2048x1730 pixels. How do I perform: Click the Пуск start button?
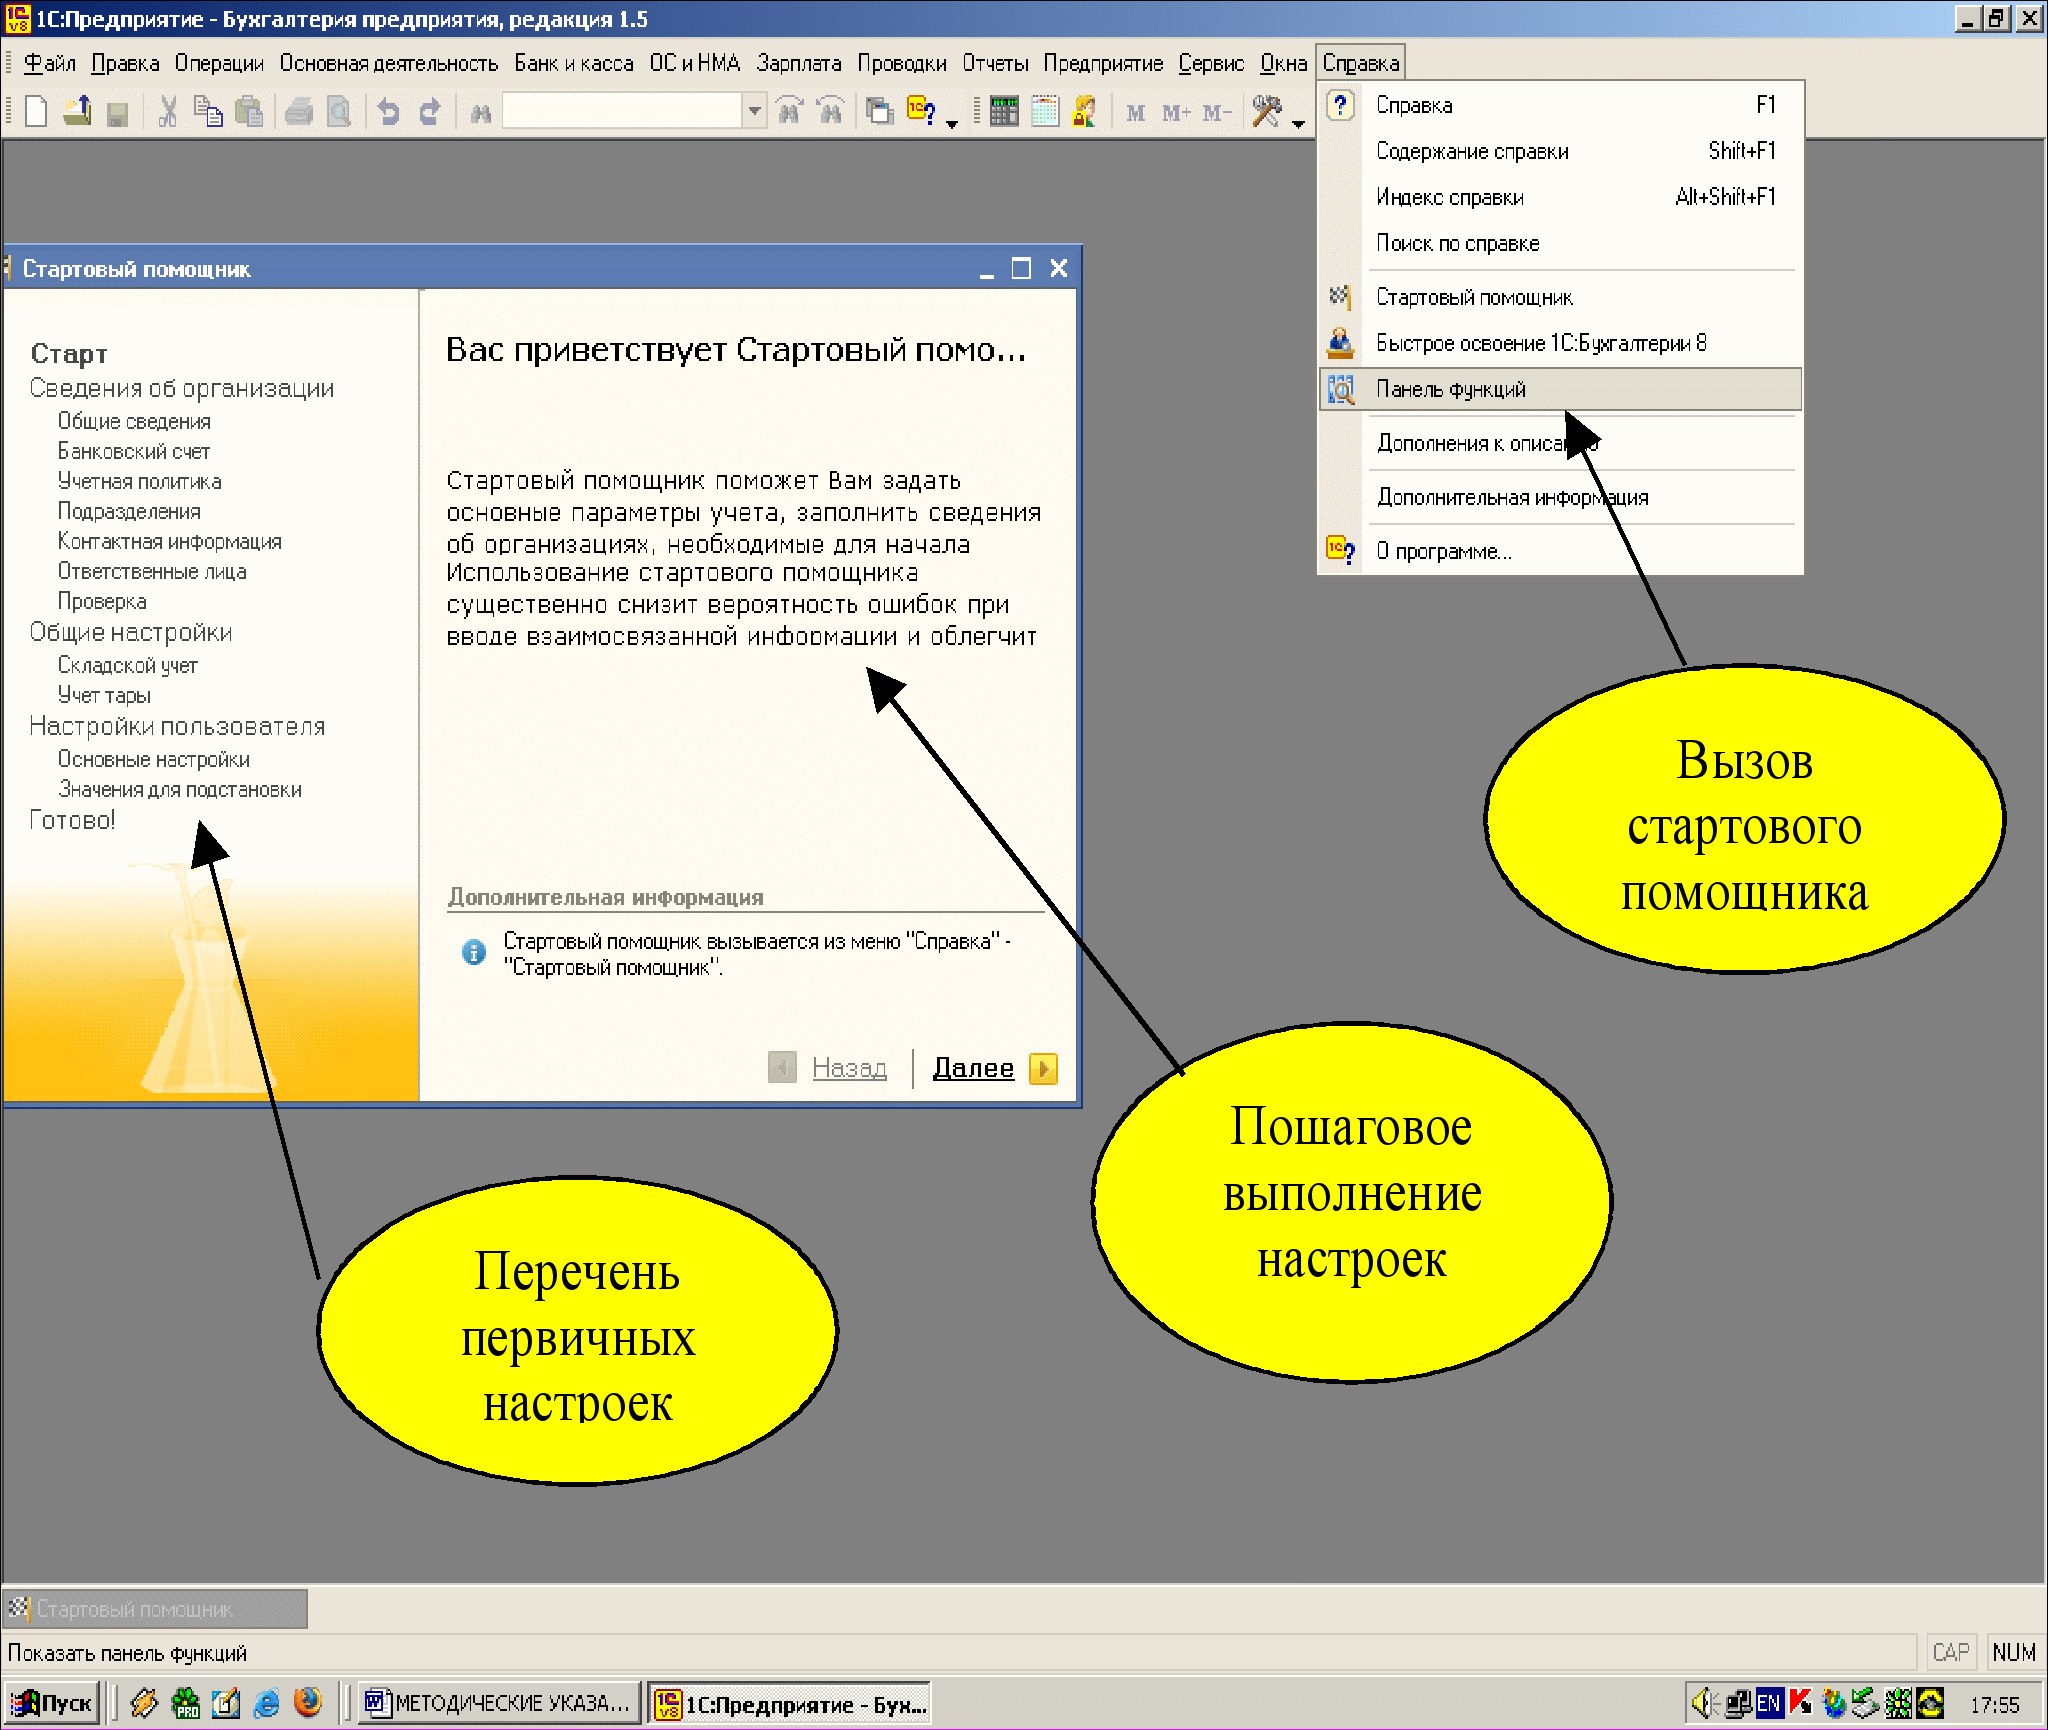(x=52, y=1703)
